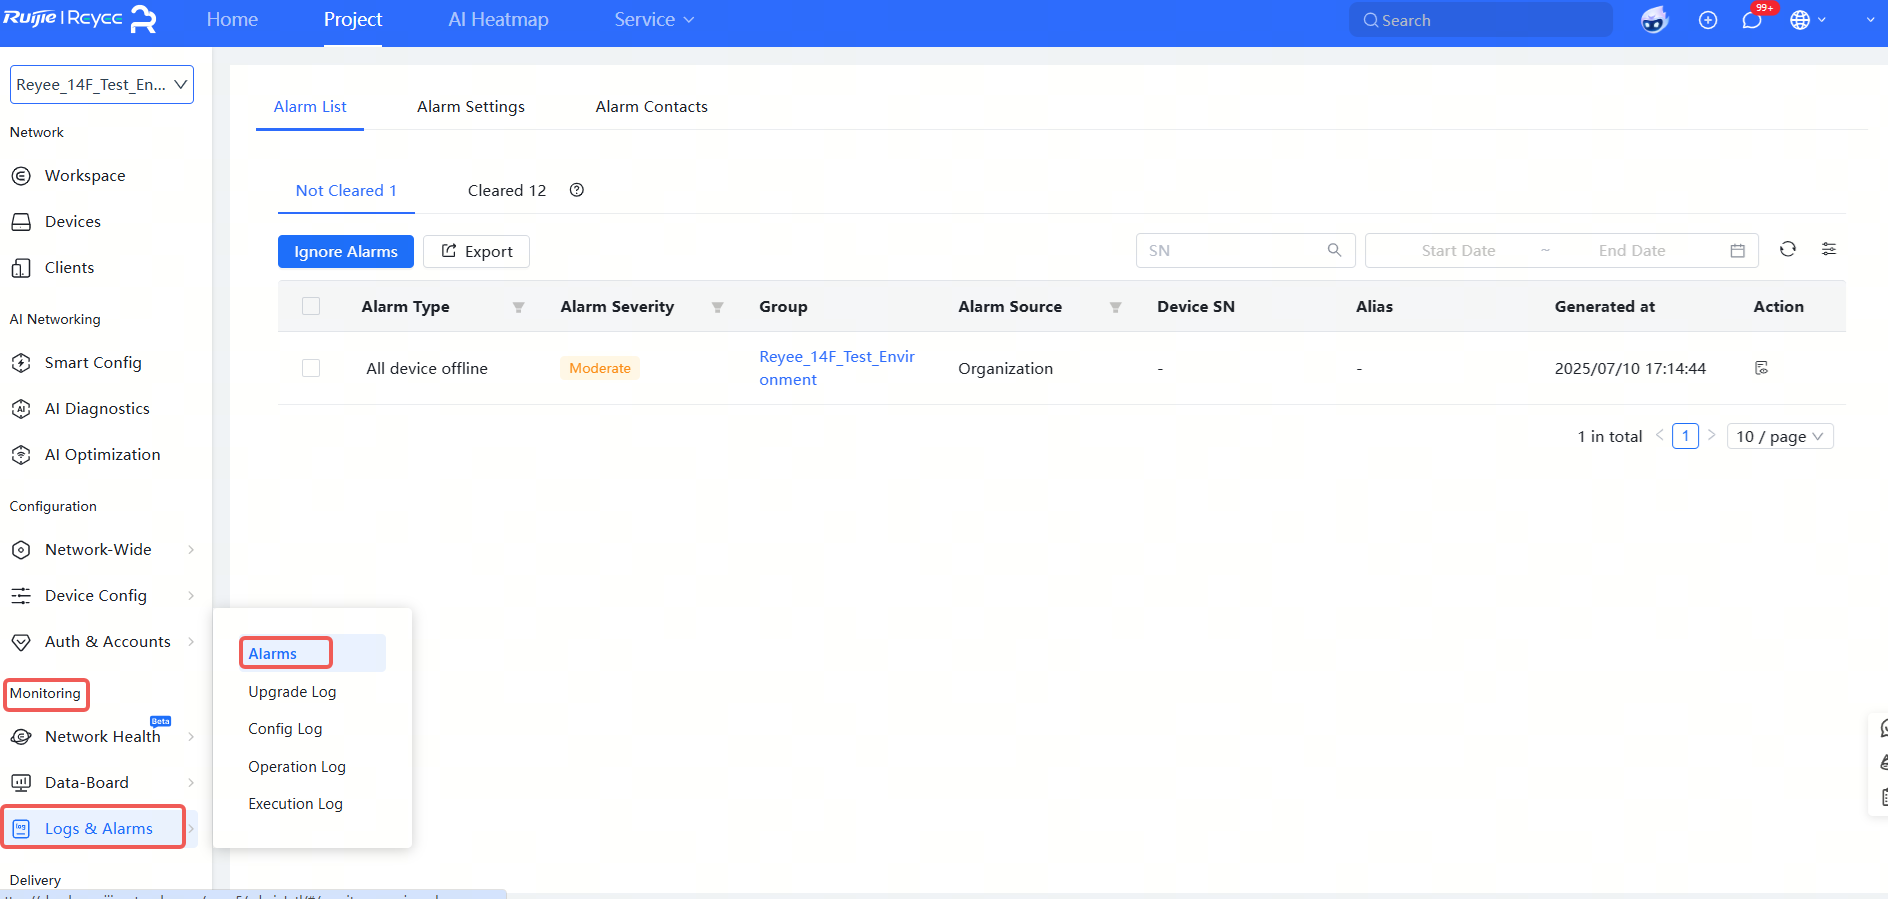Open the notifications bell with 99+ badge
The image size is (1888, 899).
click(1751, 20)
